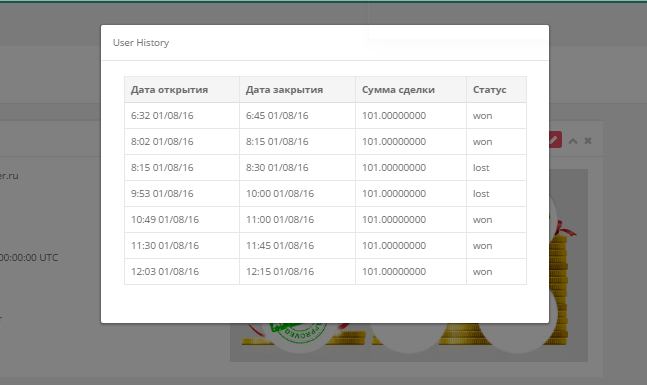Image resolution: width=647 pixels, height=385 pixels.
Task: Click close date '10:00 01/08/16'
Action: (280, 194)
